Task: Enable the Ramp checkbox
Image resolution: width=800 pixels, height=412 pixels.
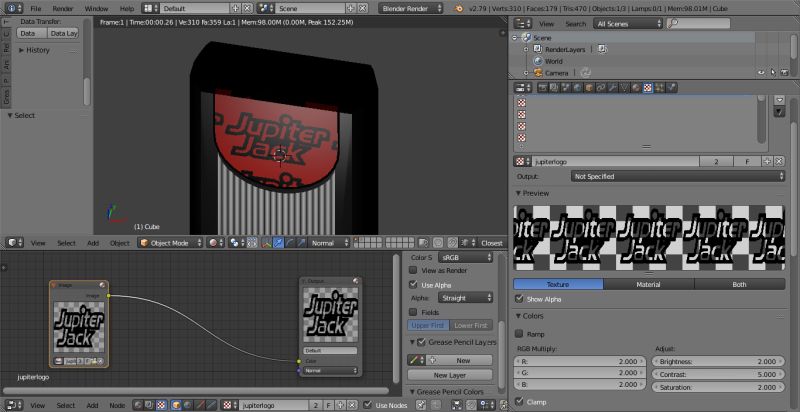Action: coord(519,334)
